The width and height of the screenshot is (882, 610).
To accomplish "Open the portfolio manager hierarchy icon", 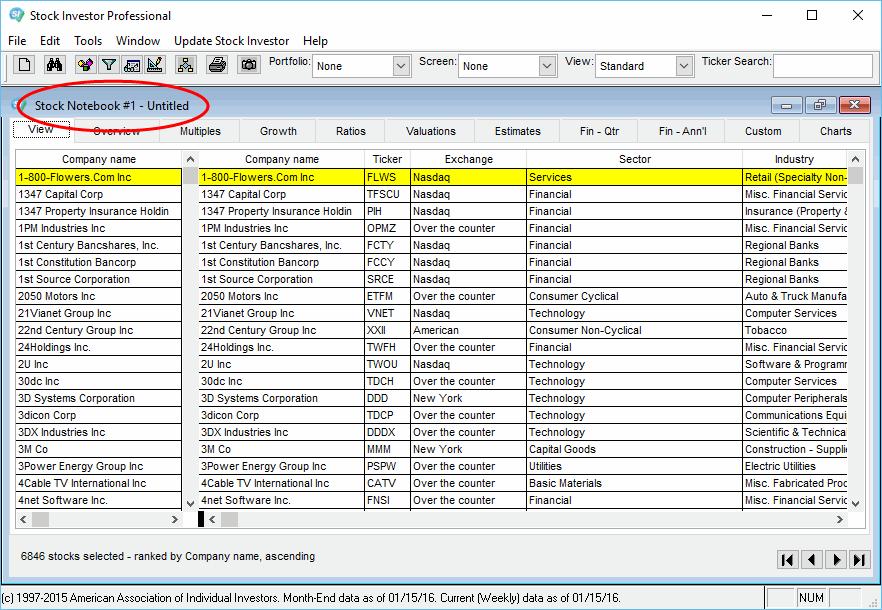I will pos(186,64).
